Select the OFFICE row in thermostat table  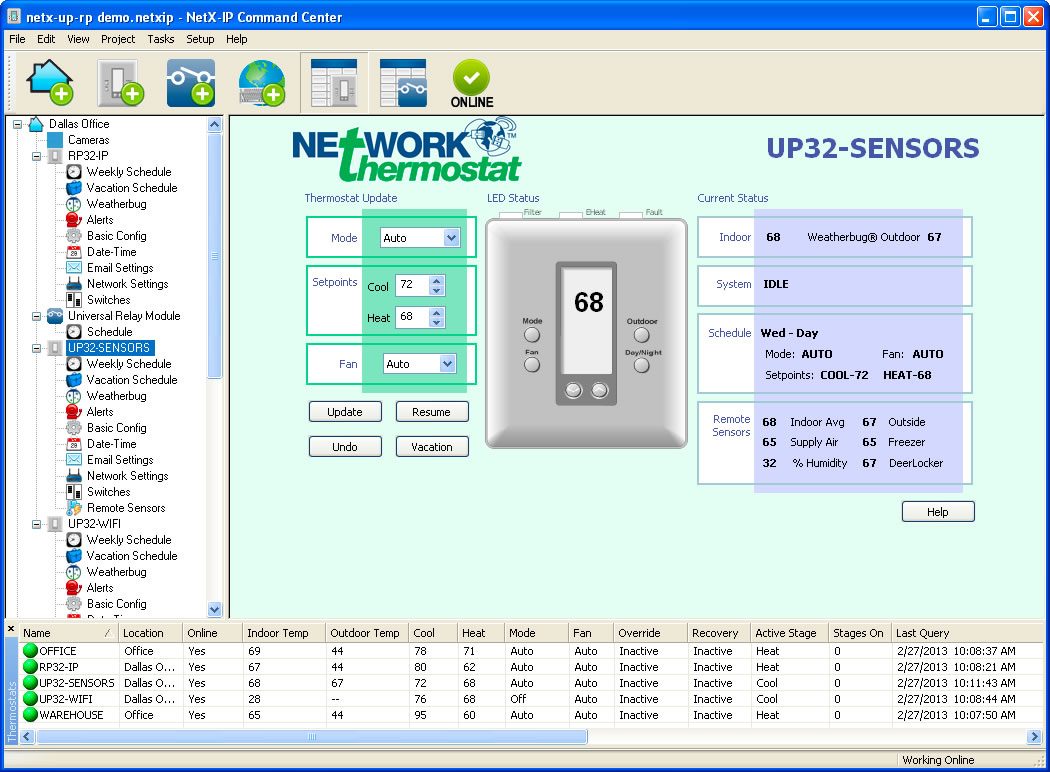coord(531,651)
